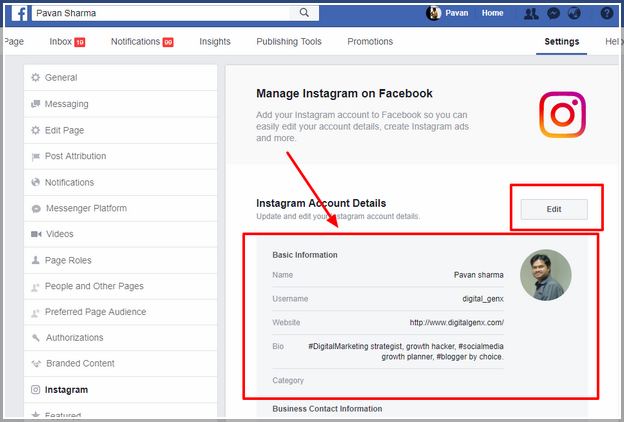
Task: Open Post Attribution settings
Action: pyautogui.click(x=121, y=156)
